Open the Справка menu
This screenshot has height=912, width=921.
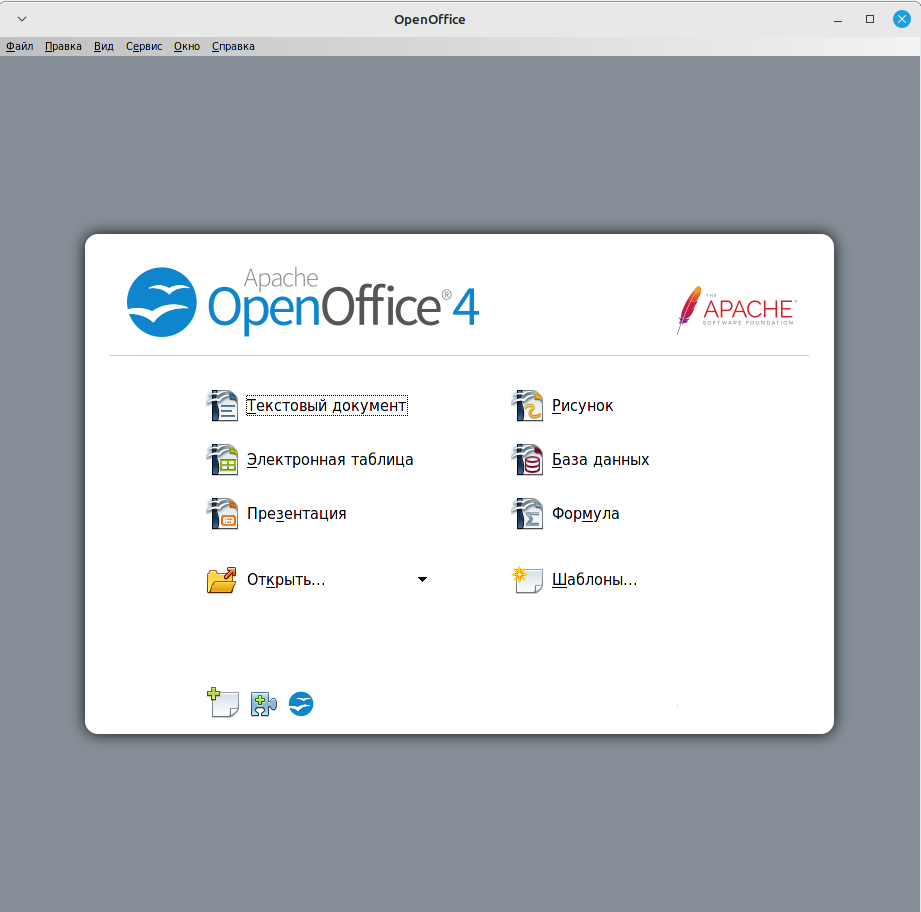click(x=232, y=46)
